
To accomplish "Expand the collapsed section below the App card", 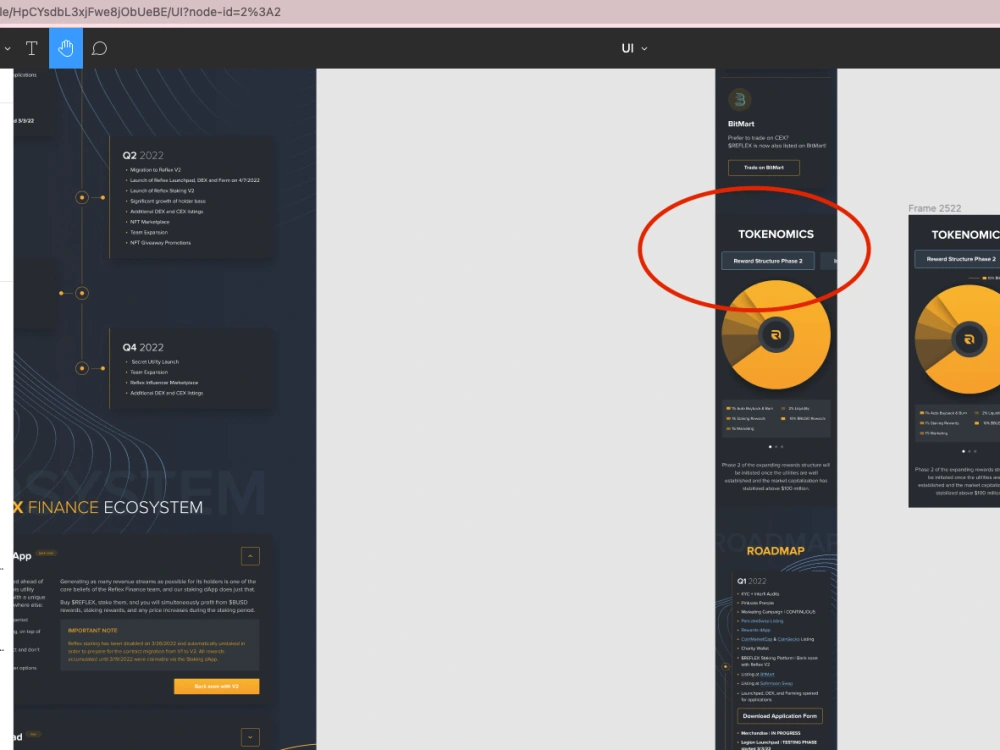I will [250, 737].
